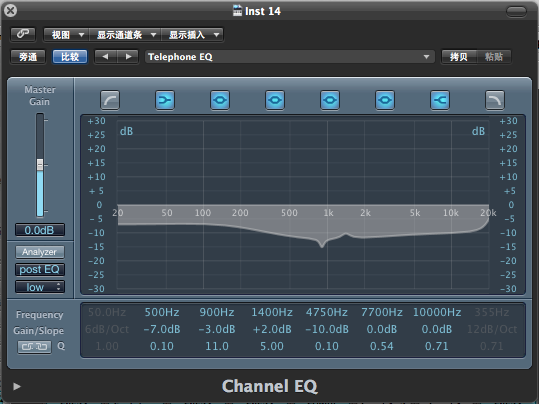The height and width of the screenshot is (404, 539).
Task: Select the 0.0dB gain under 10000Hz
Action: point(437,329)
